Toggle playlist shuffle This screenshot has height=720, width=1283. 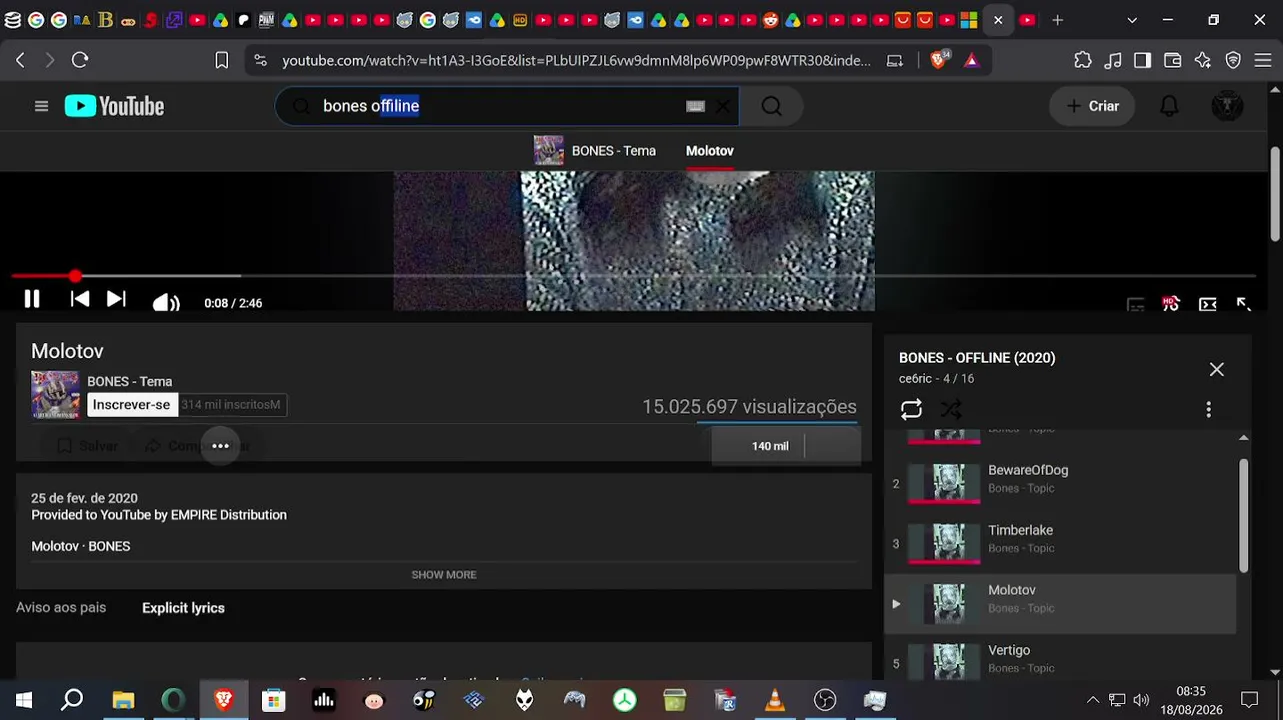point(951,409)
